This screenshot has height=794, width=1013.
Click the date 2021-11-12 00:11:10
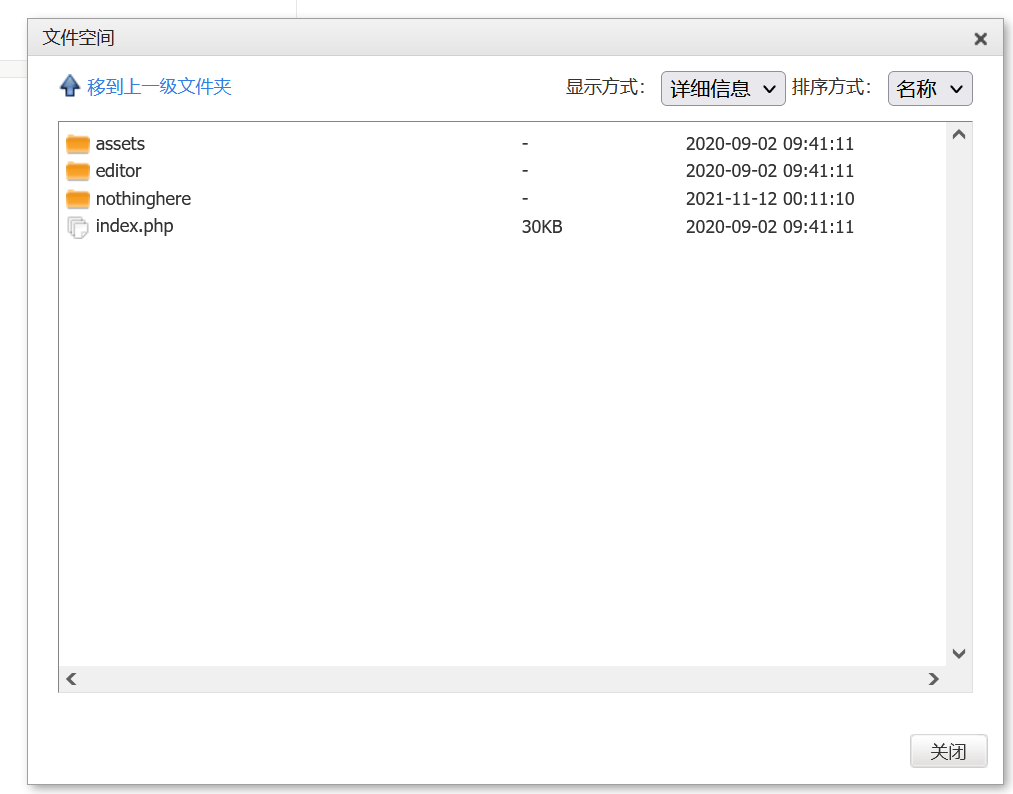769,199
